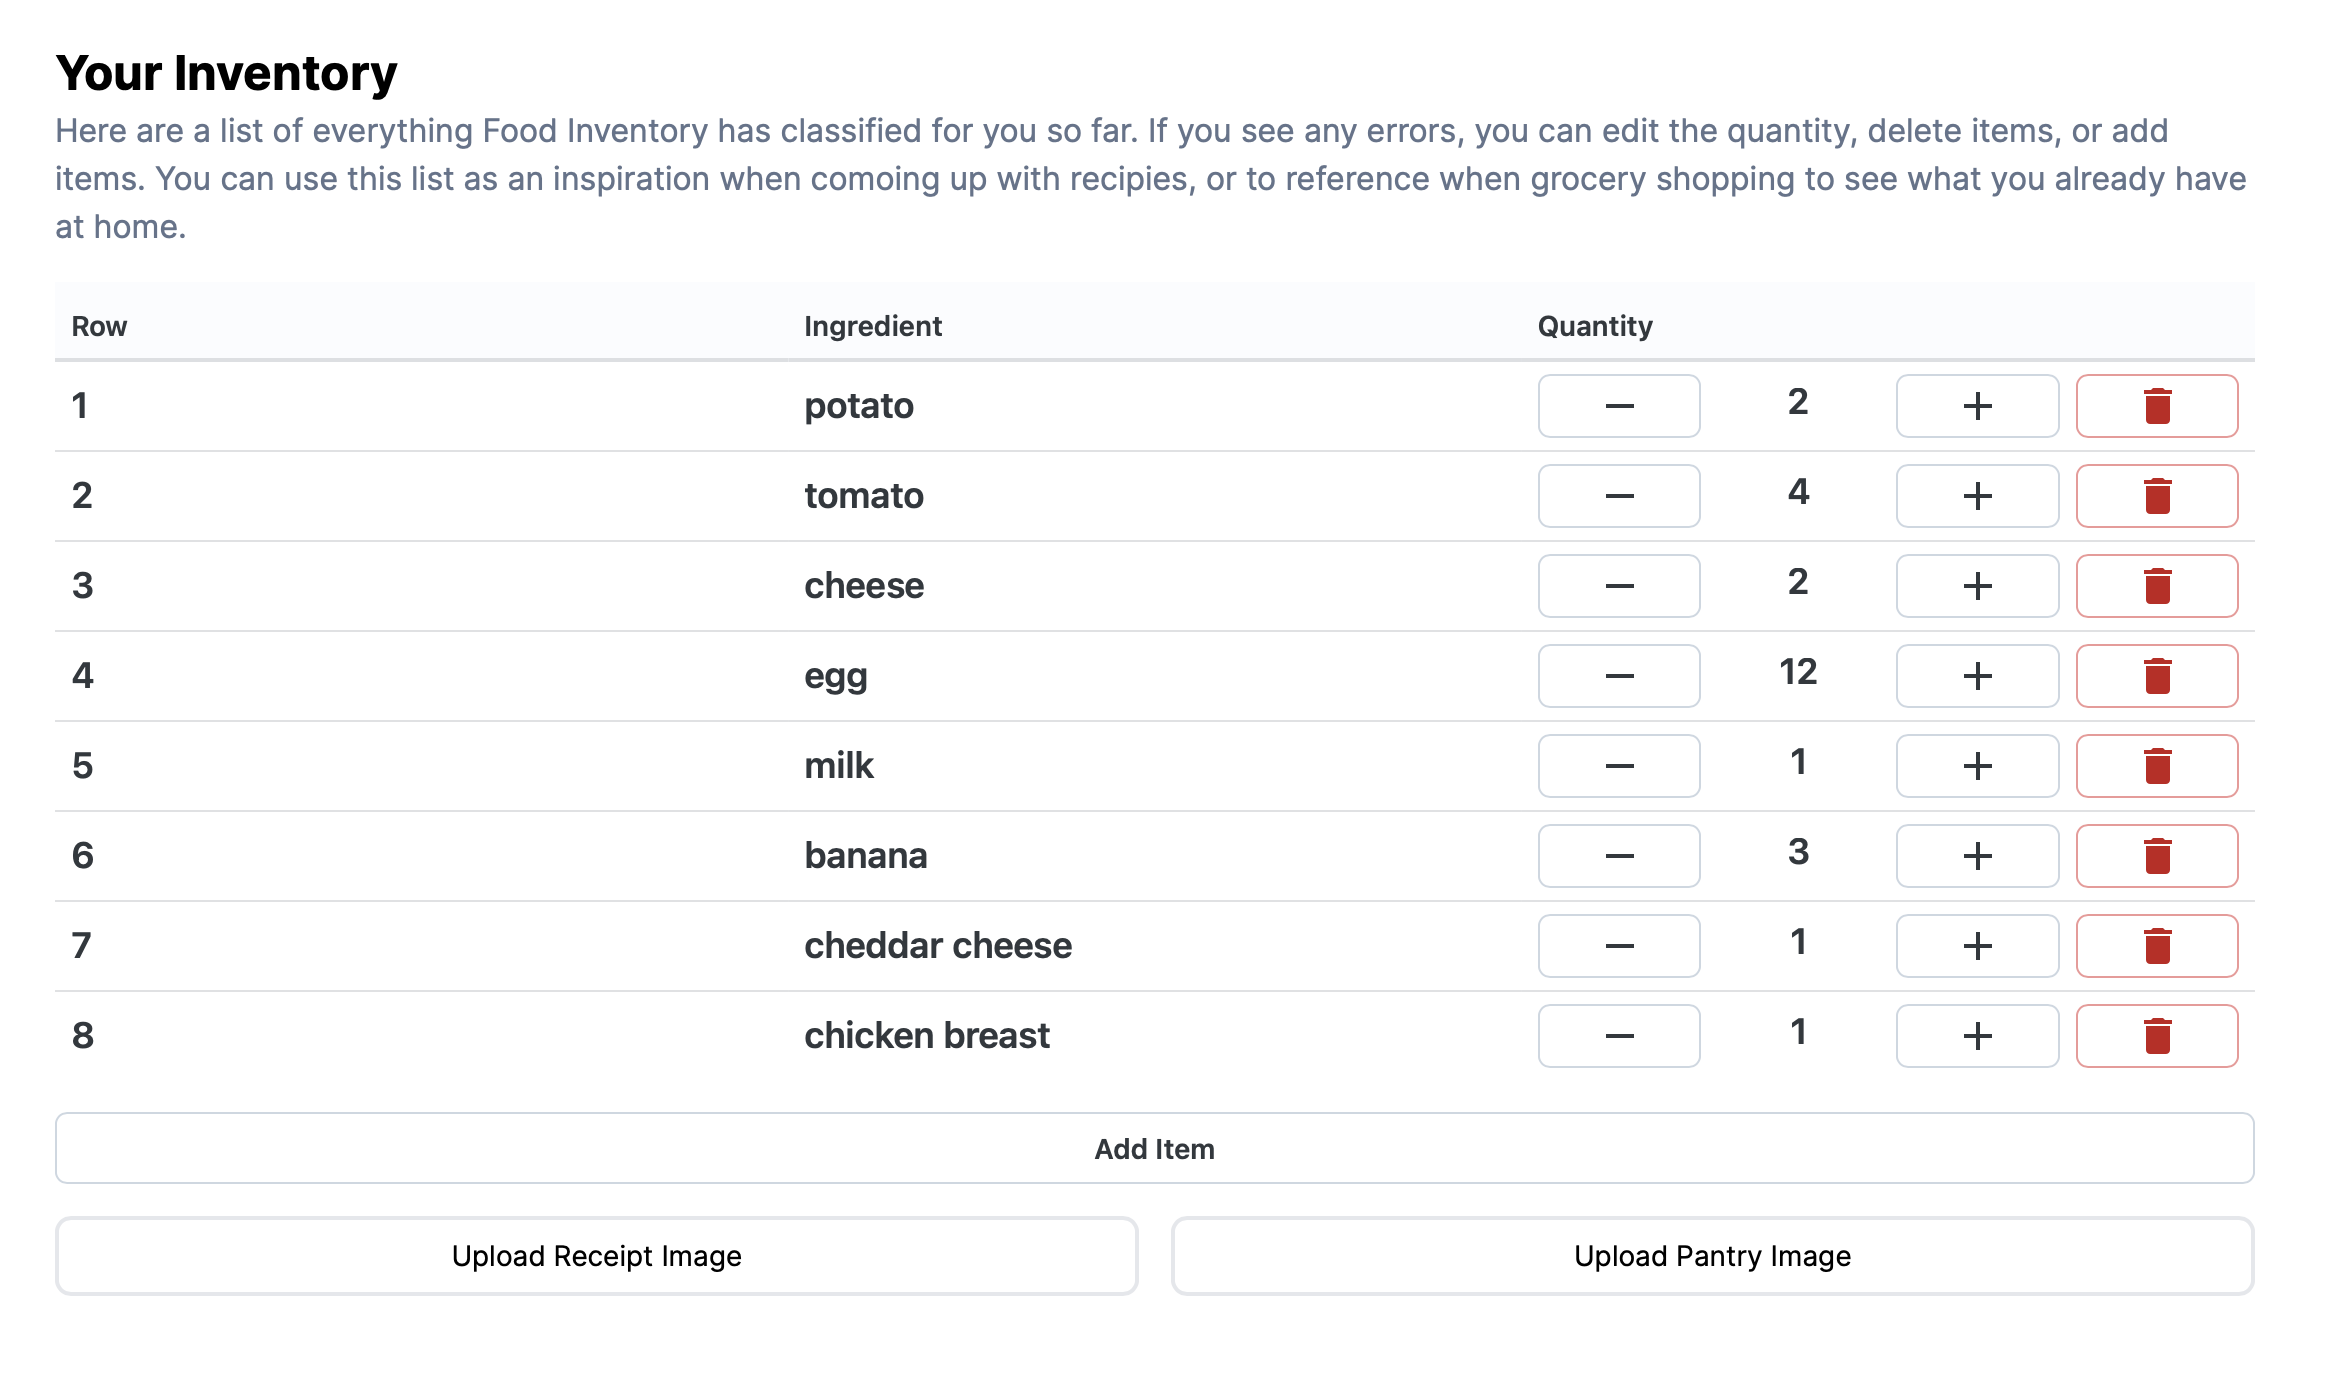Increase cheddar cheese quantity
This screenshot has height=1376, width=2332.
[1977, 946]
